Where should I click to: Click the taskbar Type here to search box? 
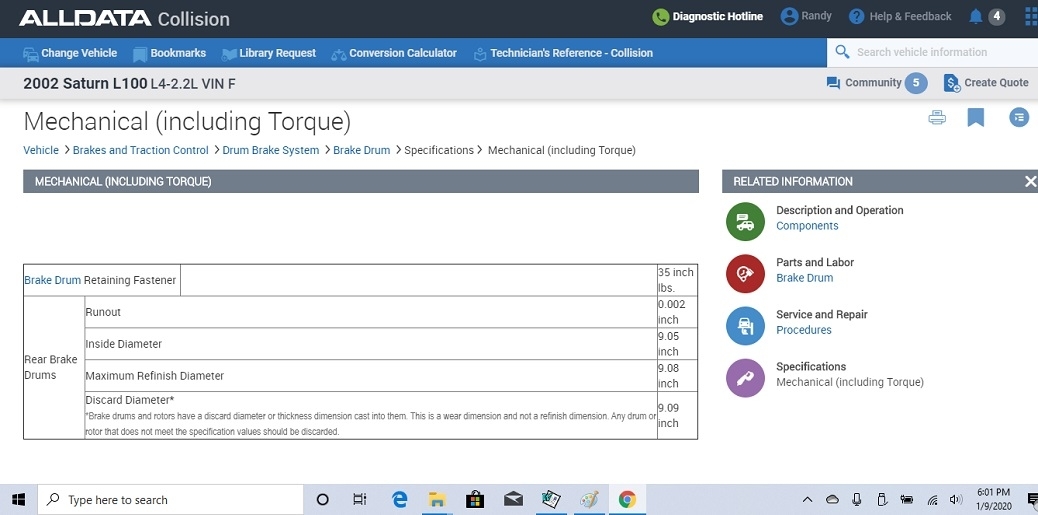point(170,500)
